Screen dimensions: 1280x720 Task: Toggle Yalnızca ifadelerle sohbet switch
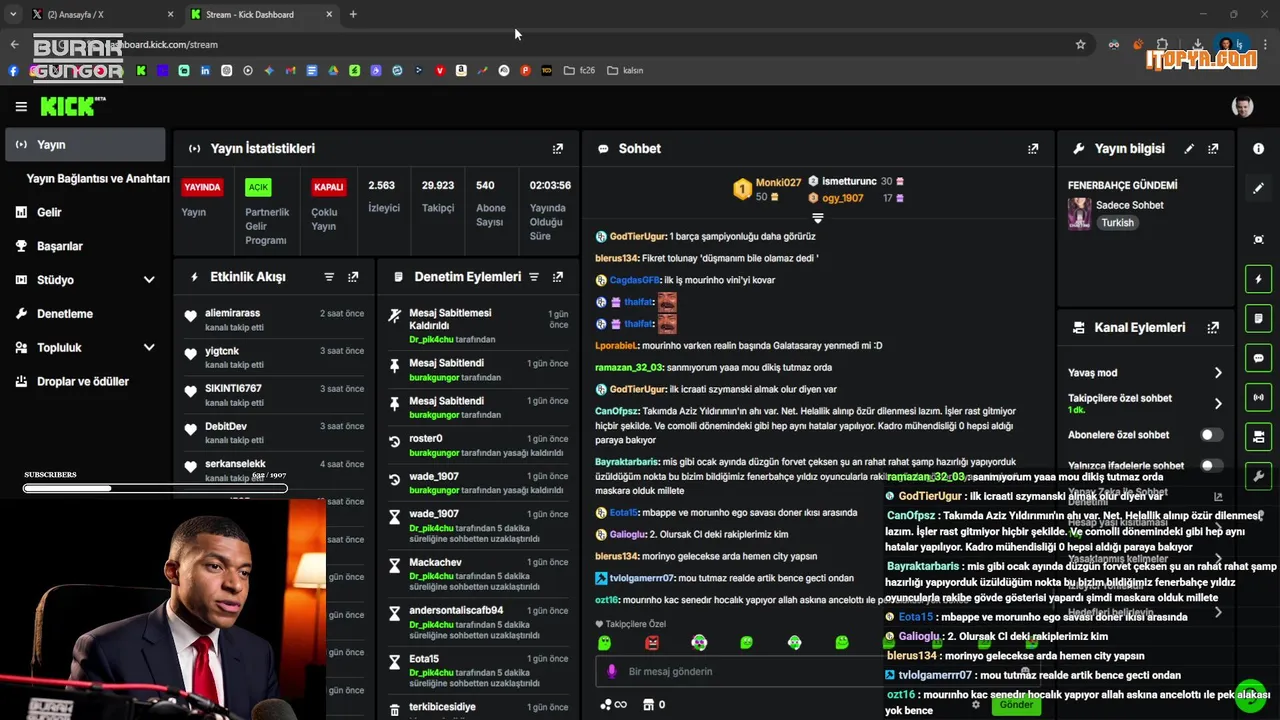[1211, 465]
